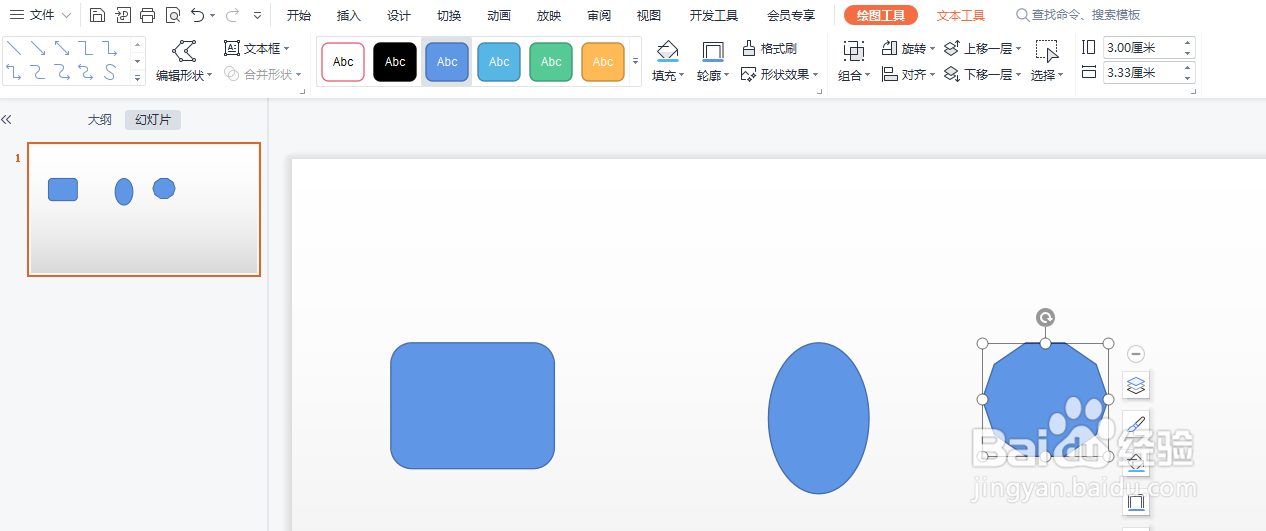Open the Slide Show (放映) ribbon tab
Viewport: 1266px width, 531px height.
549,15
